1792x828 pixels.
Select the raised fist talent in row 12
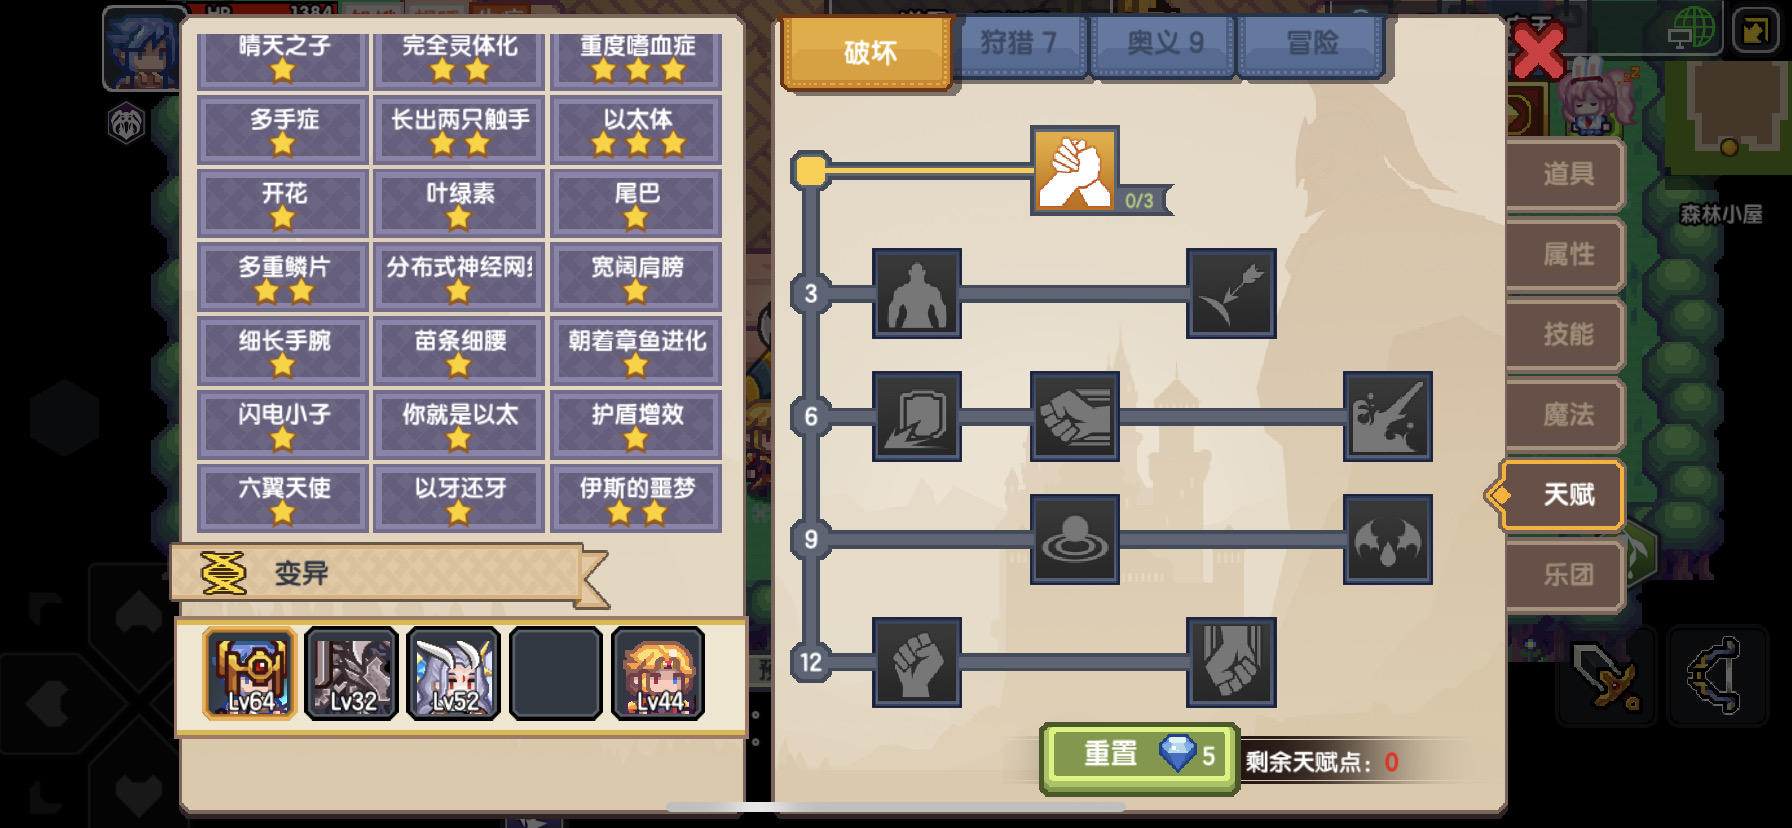917,662
